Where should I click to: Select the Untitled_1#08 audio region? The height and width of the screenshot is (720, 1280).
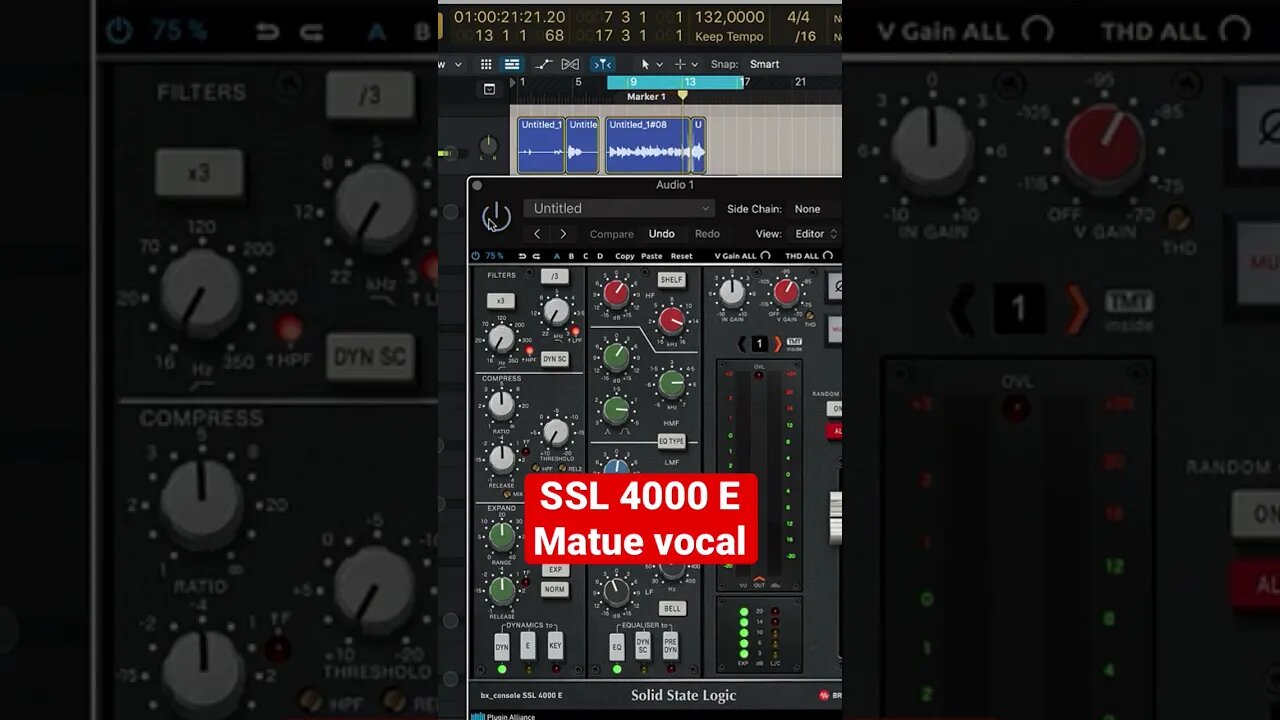648,145
